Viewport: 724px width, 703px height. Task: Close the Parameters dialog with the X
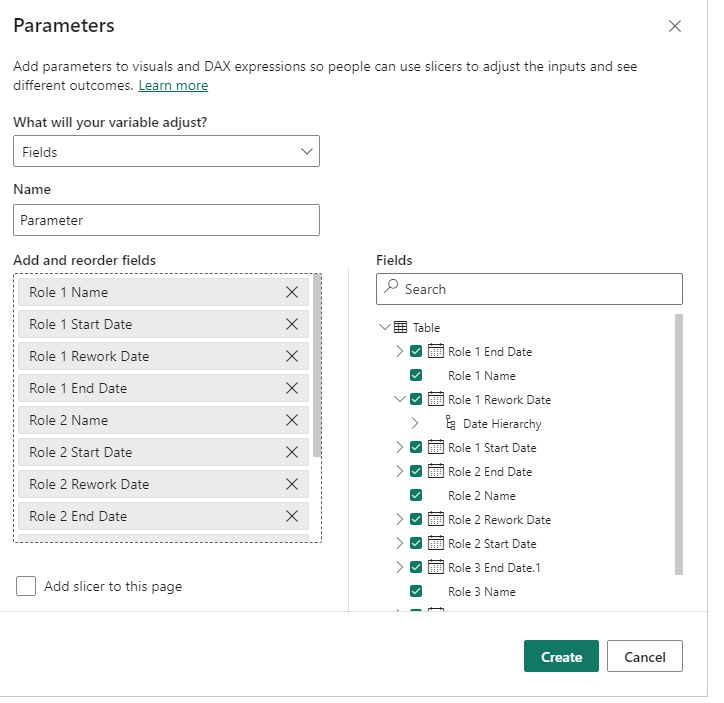click(x=675, y=26)
